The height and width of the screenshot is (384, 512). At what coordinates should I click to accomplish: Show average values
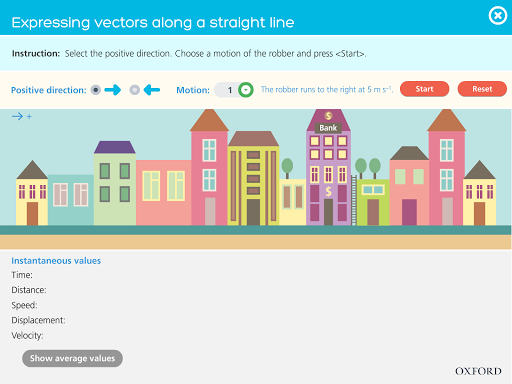coord(72,358)
